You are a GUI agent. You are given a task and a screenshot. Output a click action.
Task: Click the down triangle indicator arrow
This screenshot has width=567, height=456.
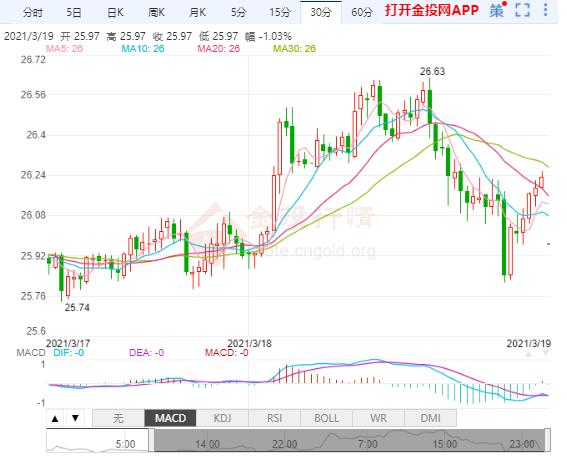(x=75, y=418)
